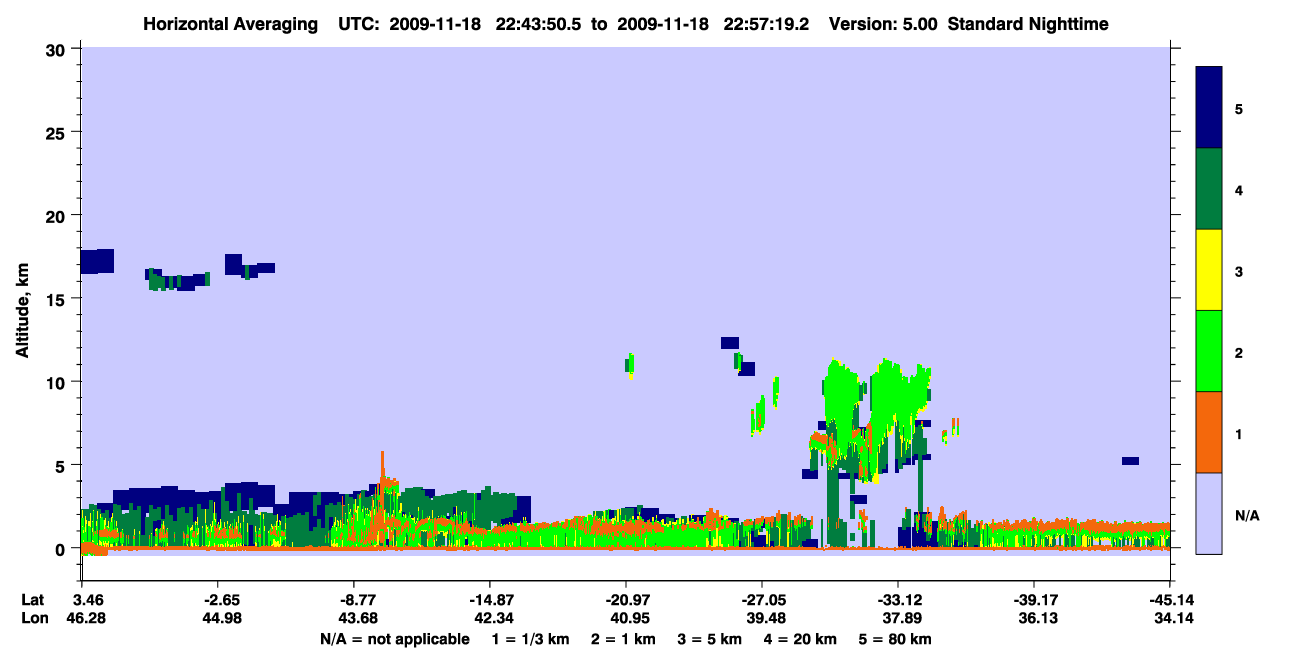The width and height of the screenshot is (1300, 667).
Task: Click the '5 = 80 km' legend note
Action: click(896, 639)
